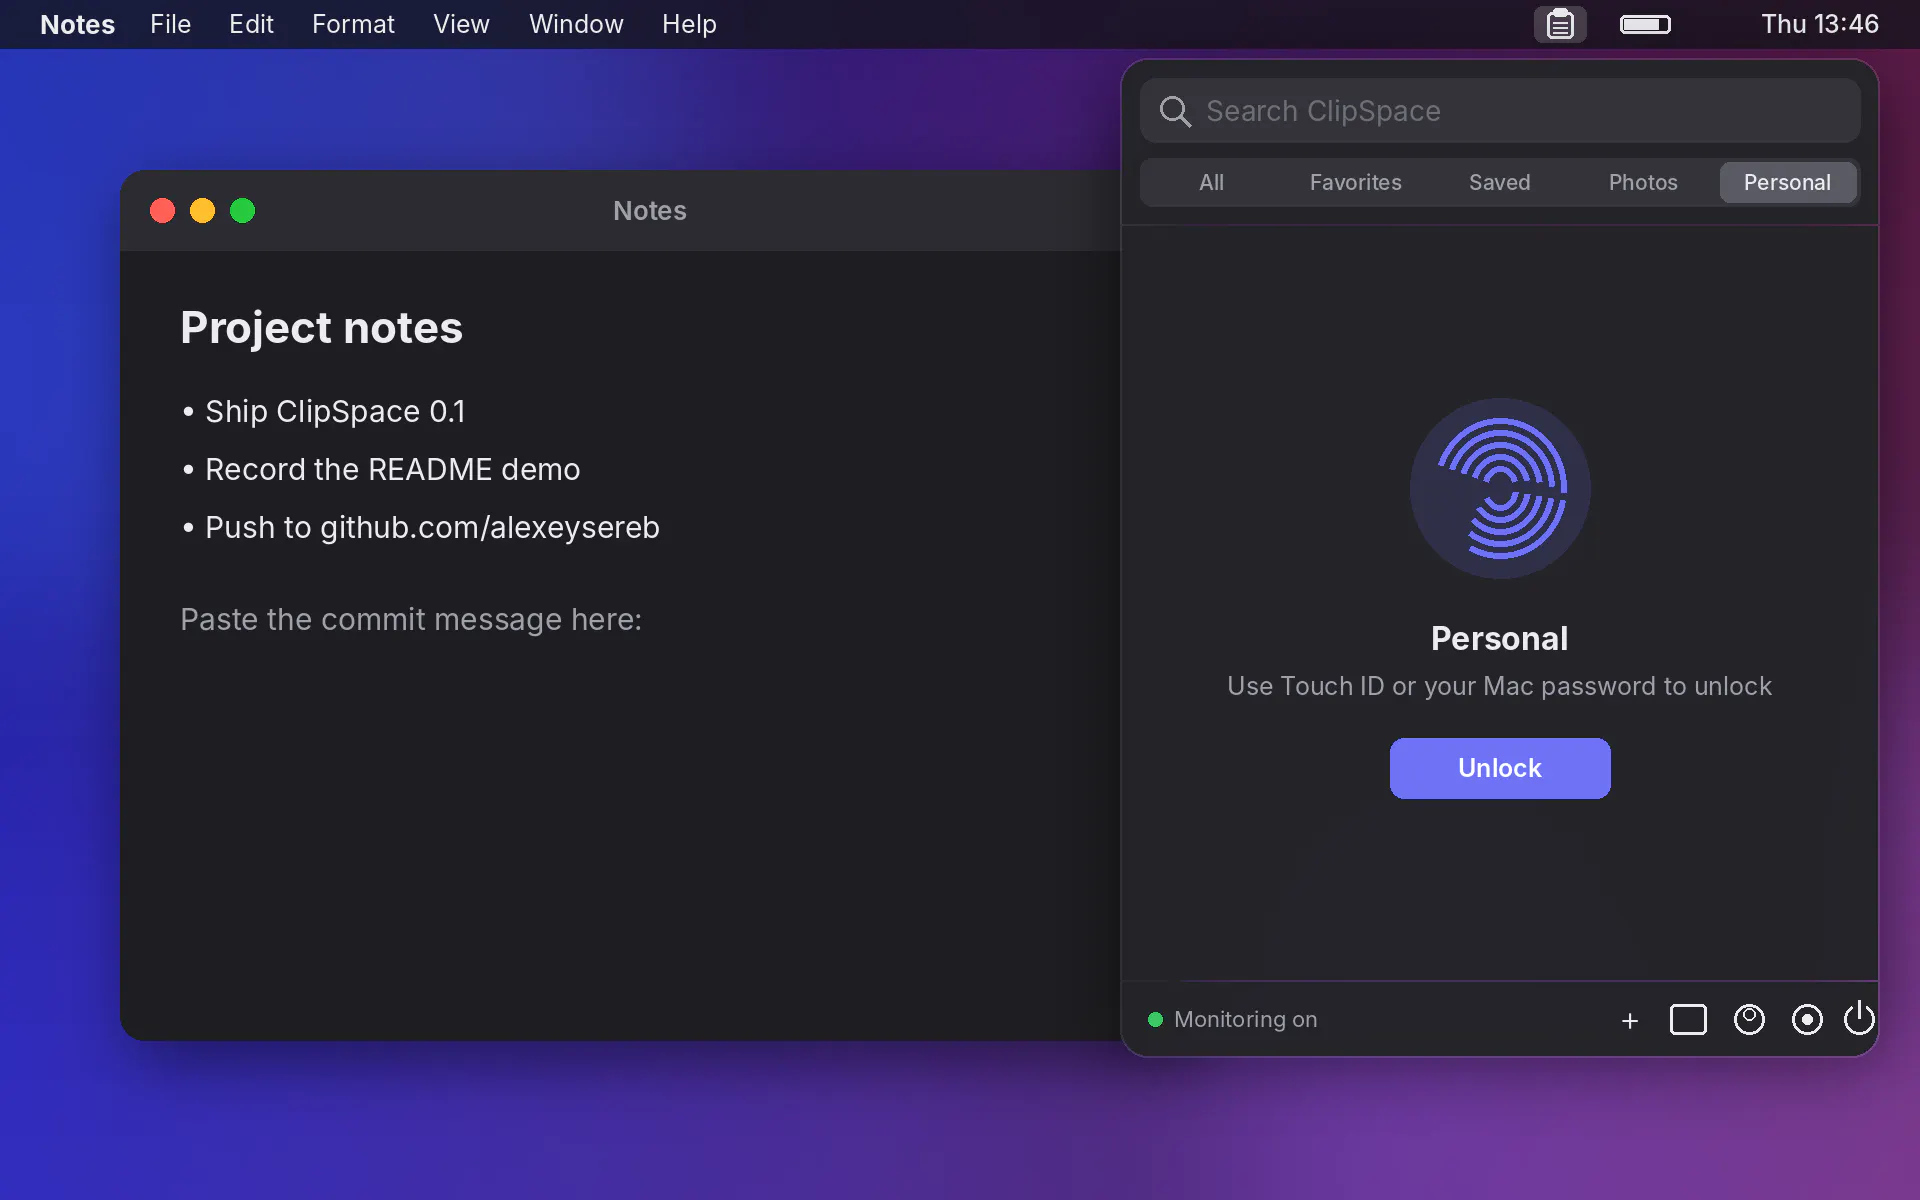This screenshot has width=1920, height=1200.
Task: Open the Notes app menu
Action: pyautogui.click(x=77, y=24)
